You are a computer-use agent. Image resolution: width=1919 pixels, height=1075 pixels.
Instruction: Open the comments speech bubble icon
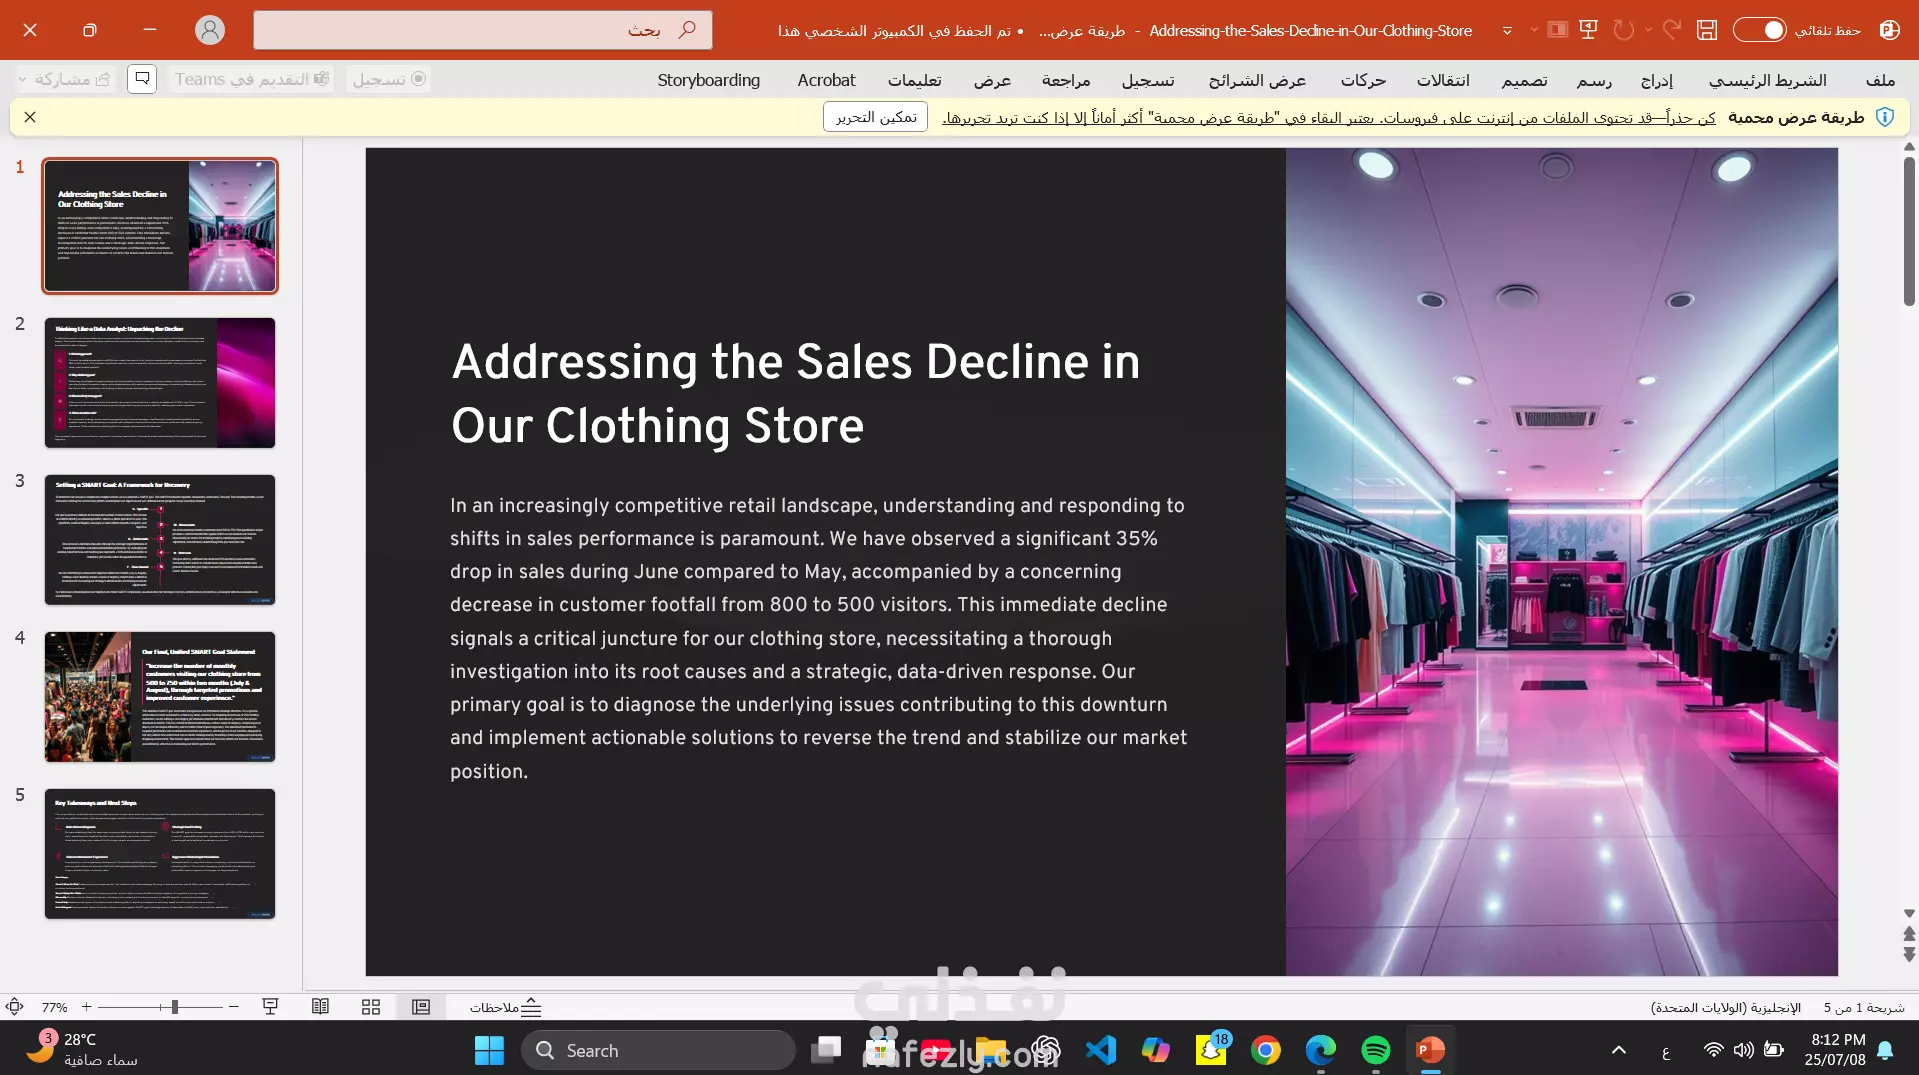click(x=142, y=79)
